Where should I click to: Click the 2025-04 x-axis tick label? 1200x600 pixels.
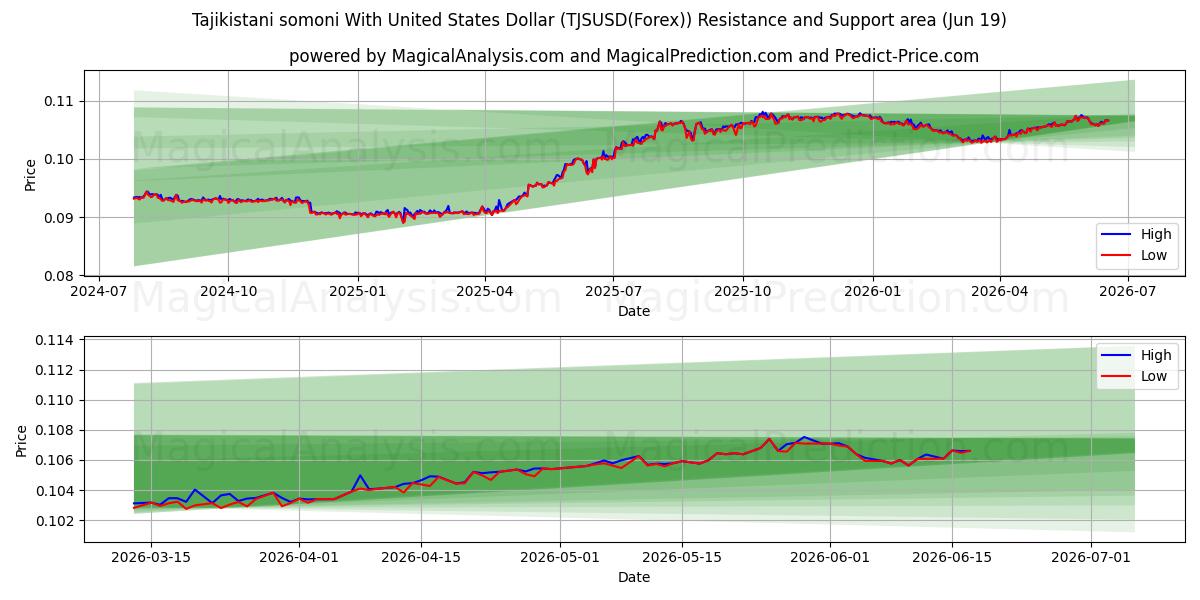tap(485, 292)
